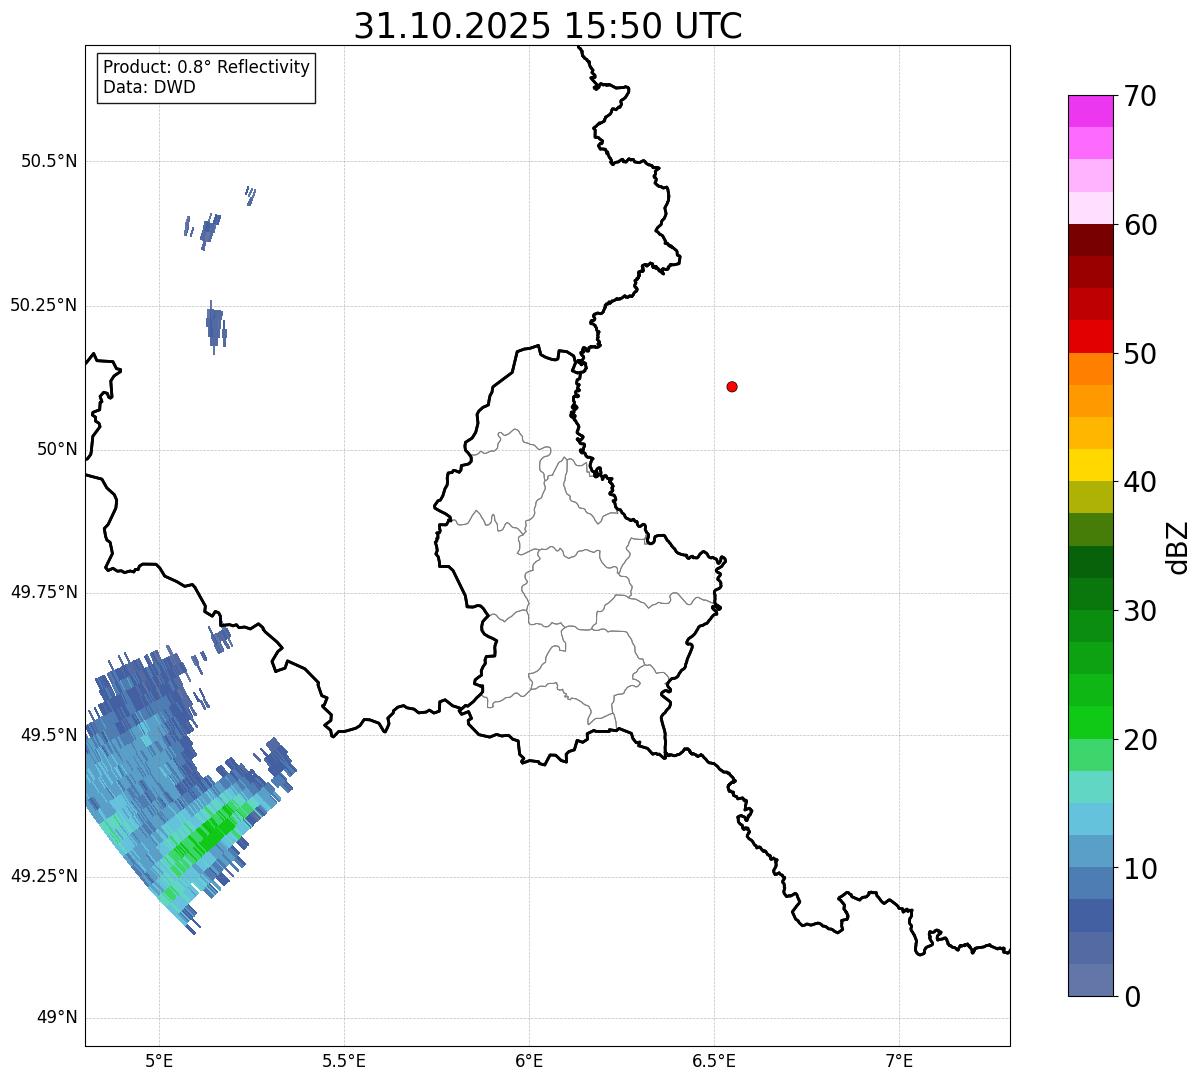Click the 49.5°N latitude label
This screenshot has width=1202, height=1081.
(49, 735)
